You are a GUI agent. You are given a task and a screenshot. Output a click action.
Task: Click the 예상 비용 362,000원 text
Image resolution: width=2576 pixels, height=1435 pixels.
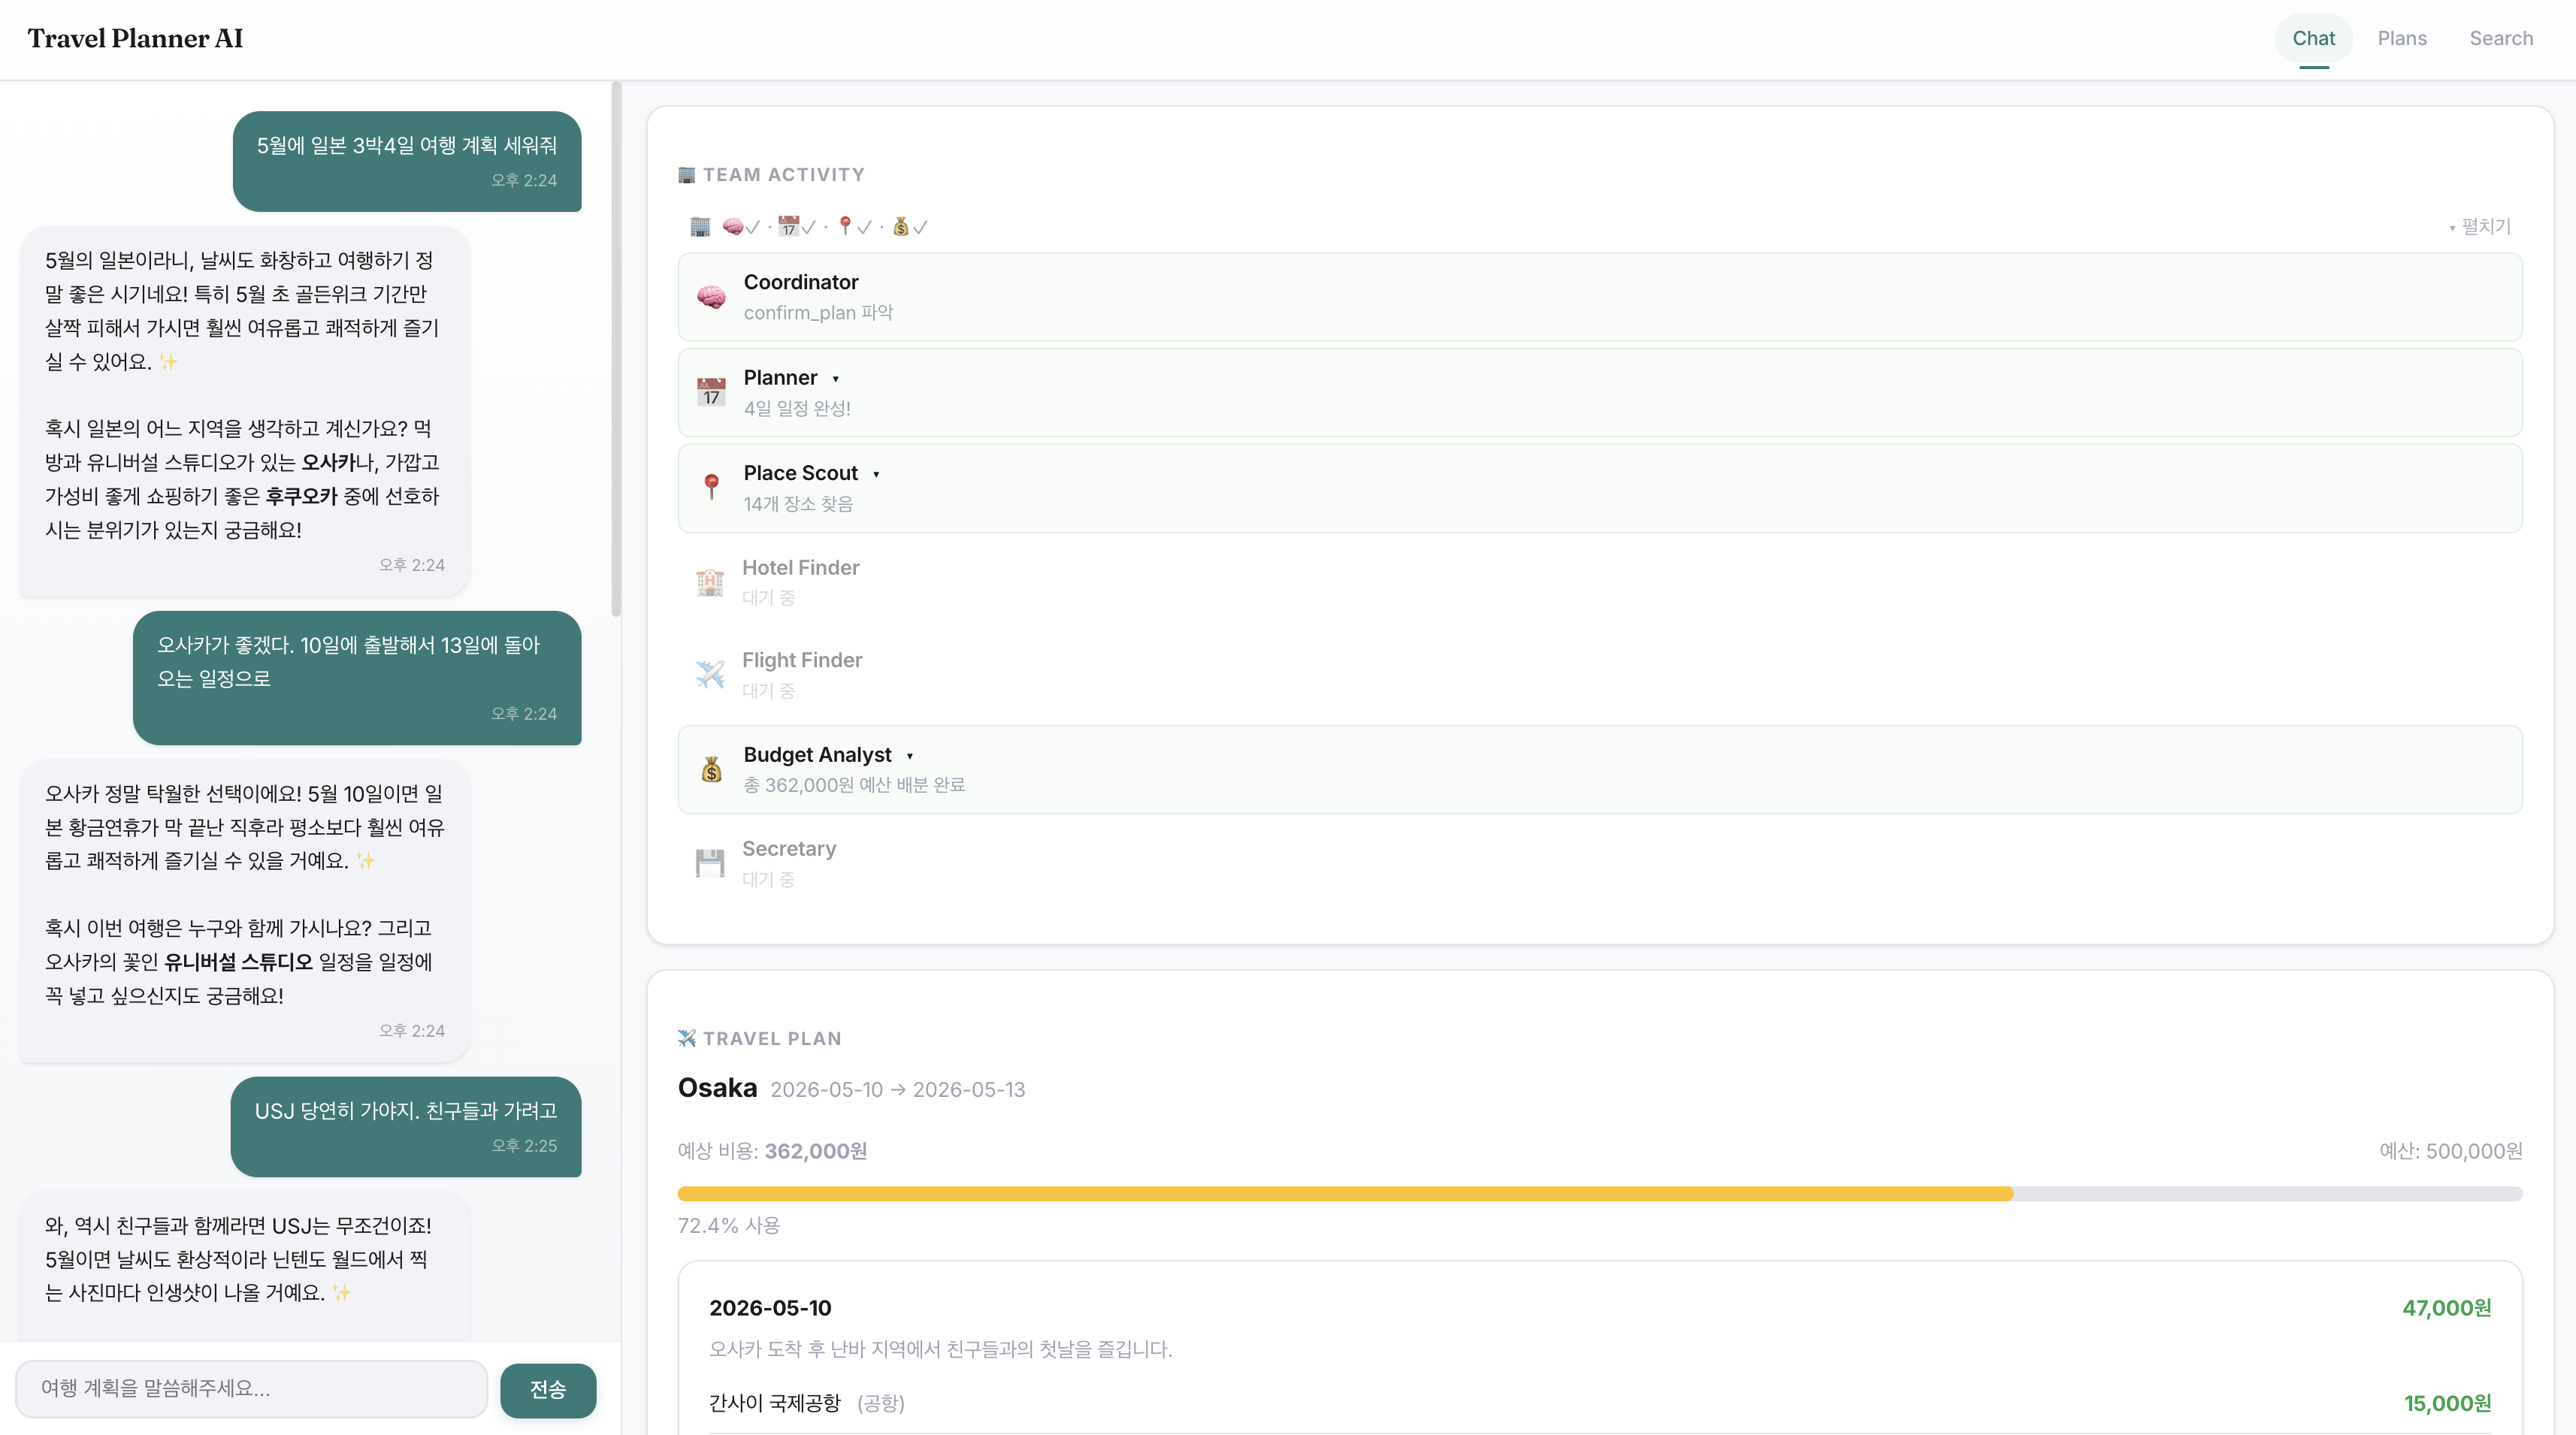coord(772,1151)
